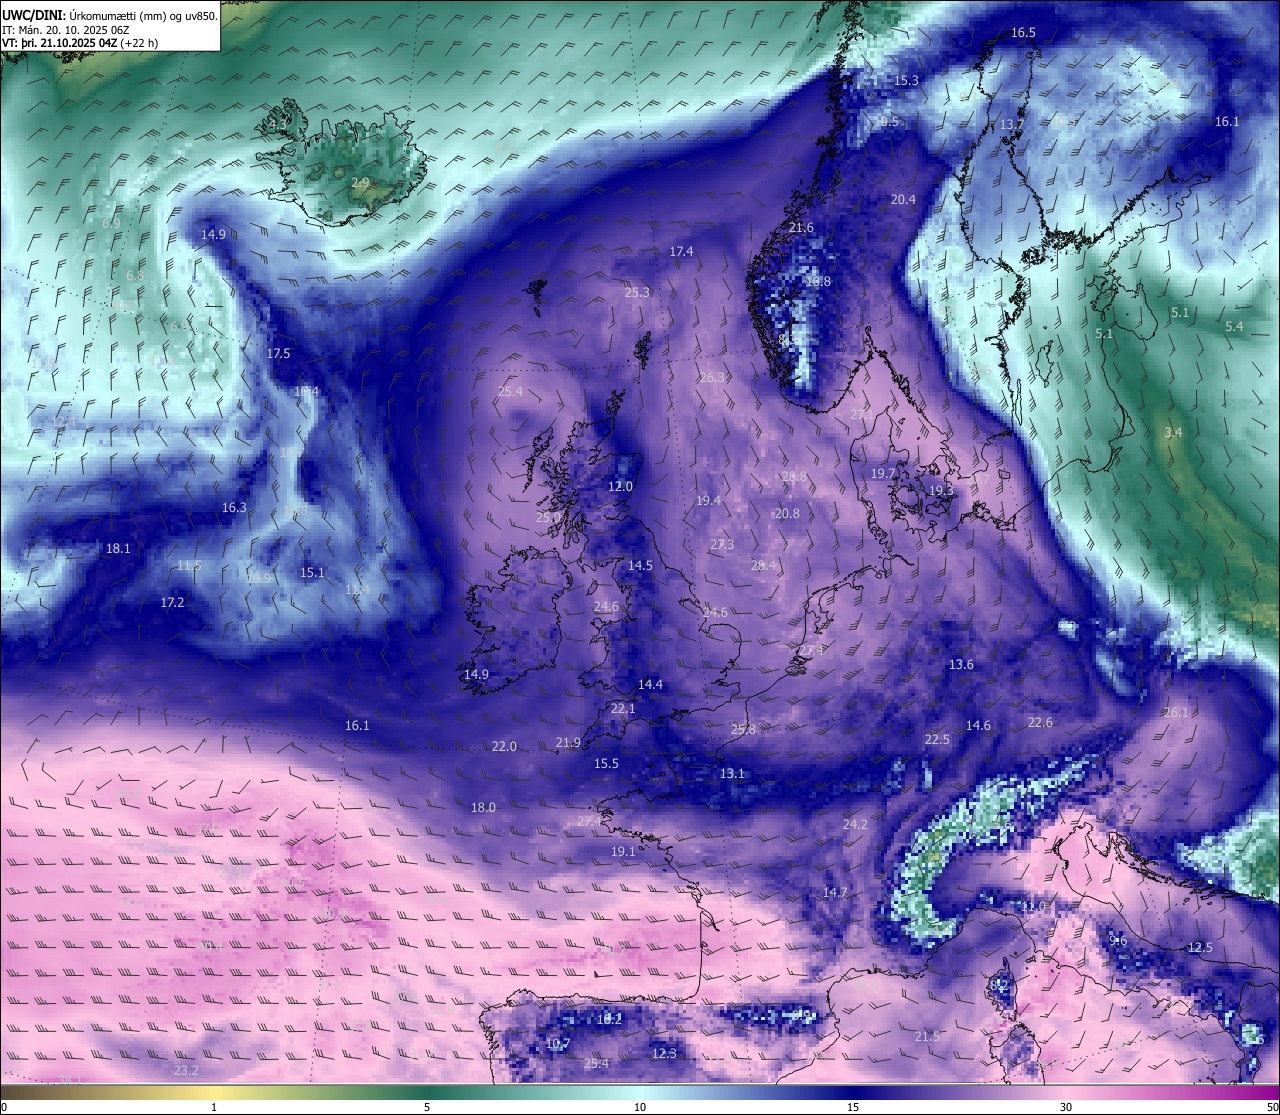Click the 16.5 value at the map's top

(x=1023, y=33)
